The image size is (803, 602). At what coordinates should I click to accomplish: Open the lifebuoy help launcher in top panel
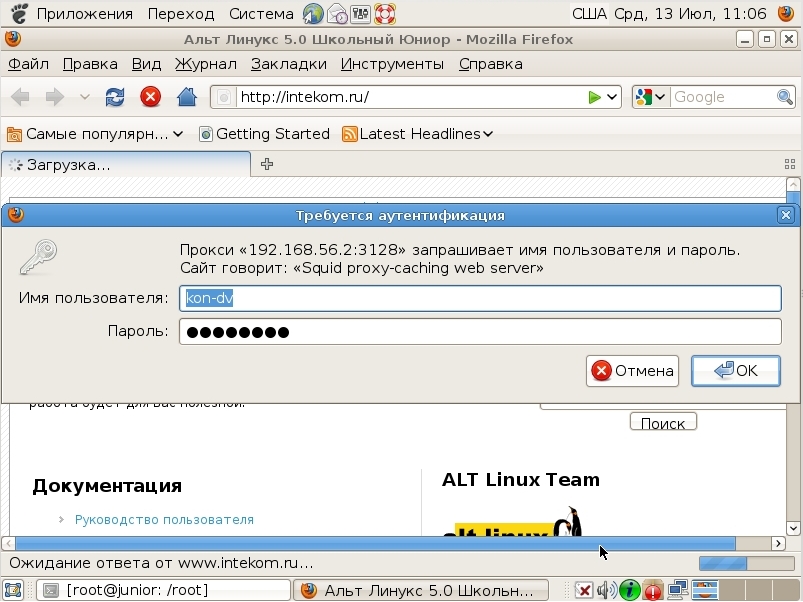[x=385, y=13]
